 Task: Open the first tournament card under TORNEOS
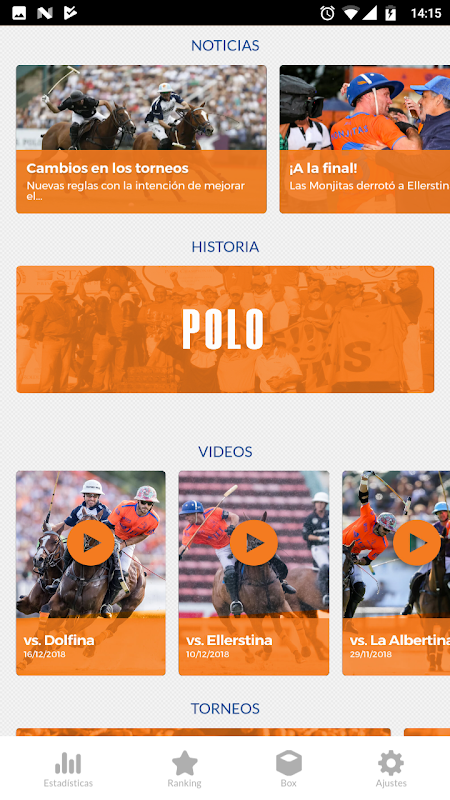(204, 732)
